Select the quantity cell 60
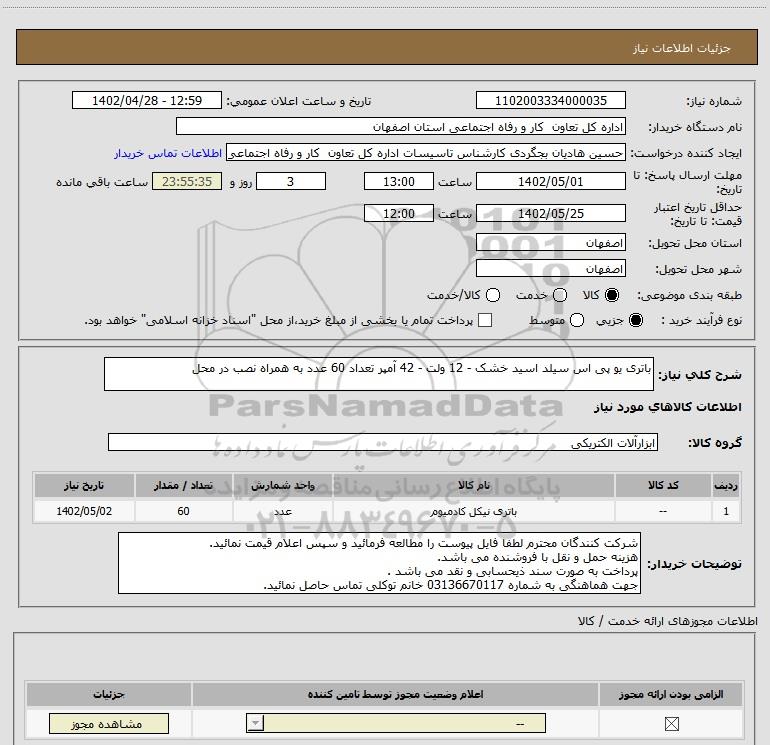770x745 pixels. (x=183, y=511)
